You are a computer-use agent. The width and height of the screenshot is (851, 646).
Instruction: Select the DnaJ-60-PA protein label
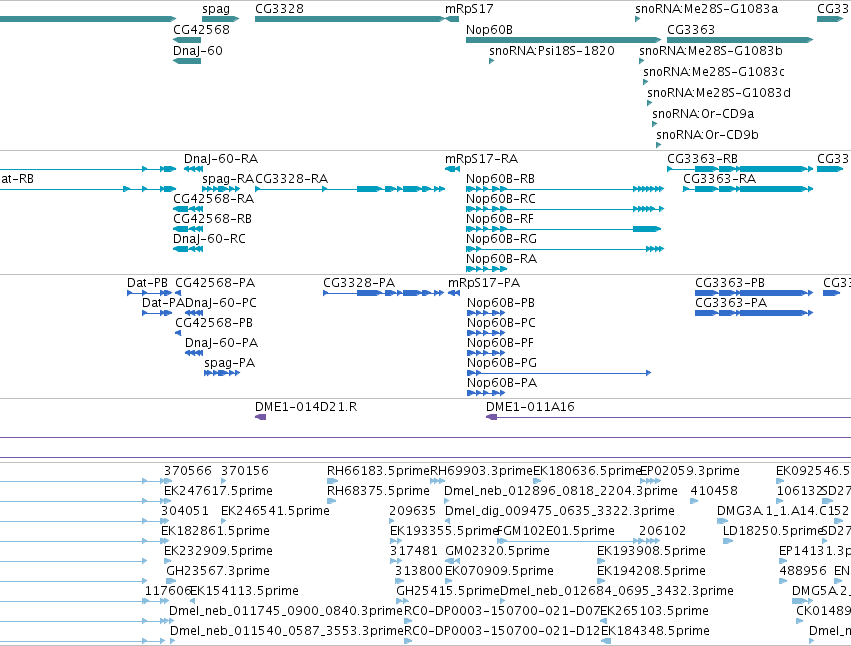pos(221,343)
